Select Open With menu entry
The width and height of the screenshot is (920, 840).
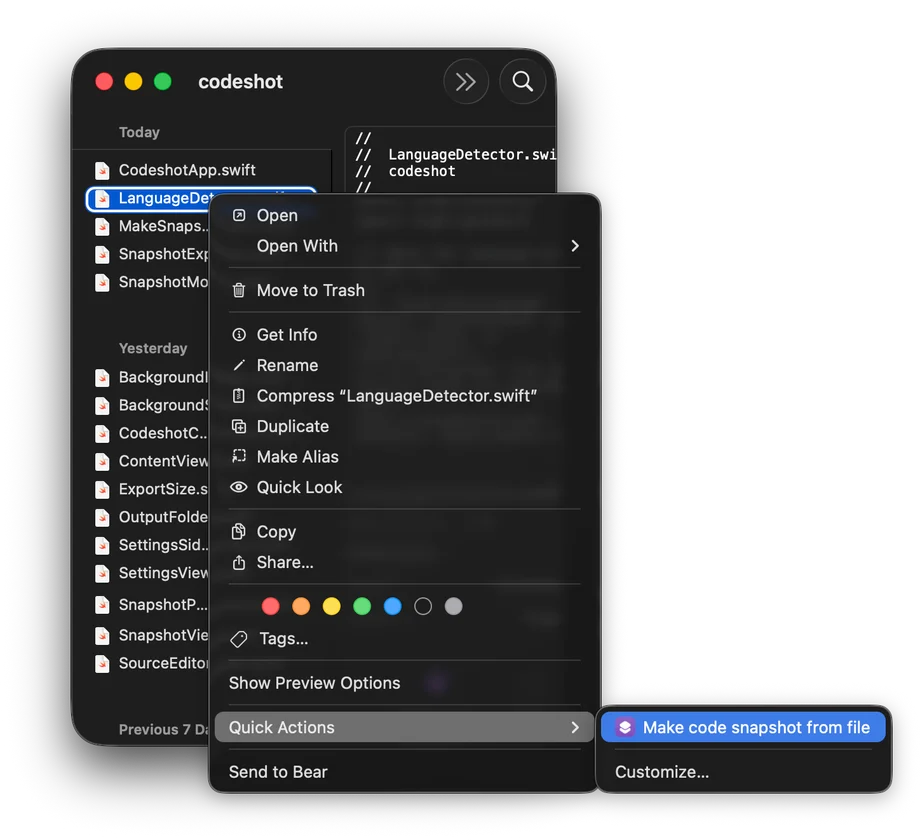pyautogui.click(x=404, y=246)
